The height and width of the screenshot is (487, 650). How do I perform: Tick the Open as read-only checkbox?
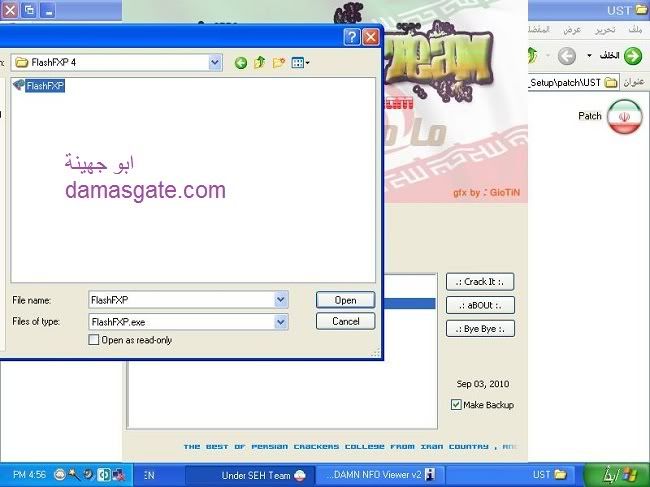[94, 340]
